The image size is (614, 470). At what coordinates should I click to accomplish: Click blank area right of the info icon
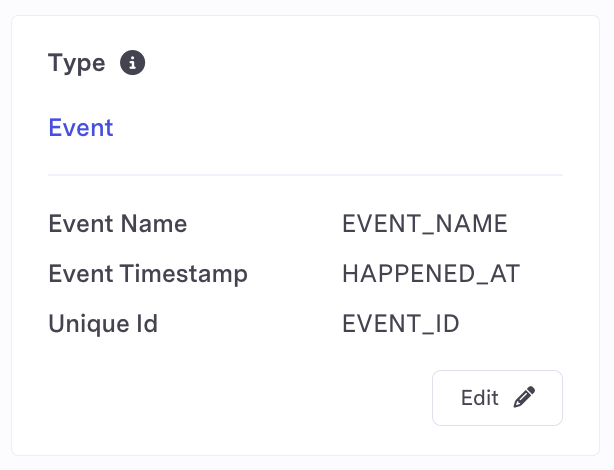(350, 63)
